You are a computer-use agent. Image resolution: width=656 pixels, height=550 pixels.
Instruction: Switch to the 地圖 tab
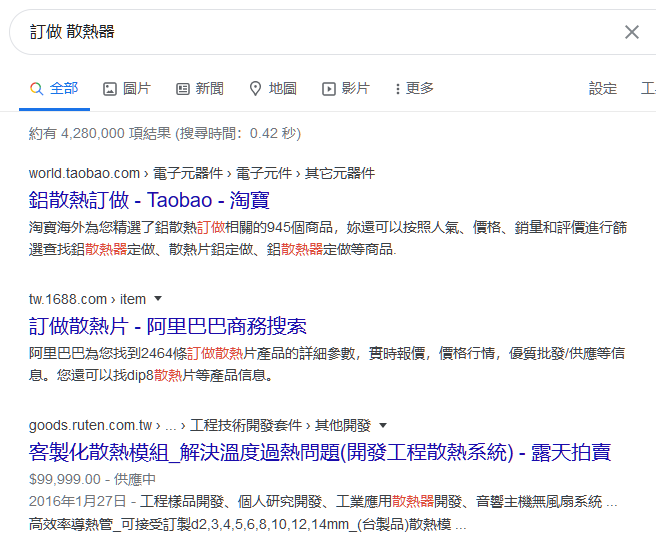[273, 89]
